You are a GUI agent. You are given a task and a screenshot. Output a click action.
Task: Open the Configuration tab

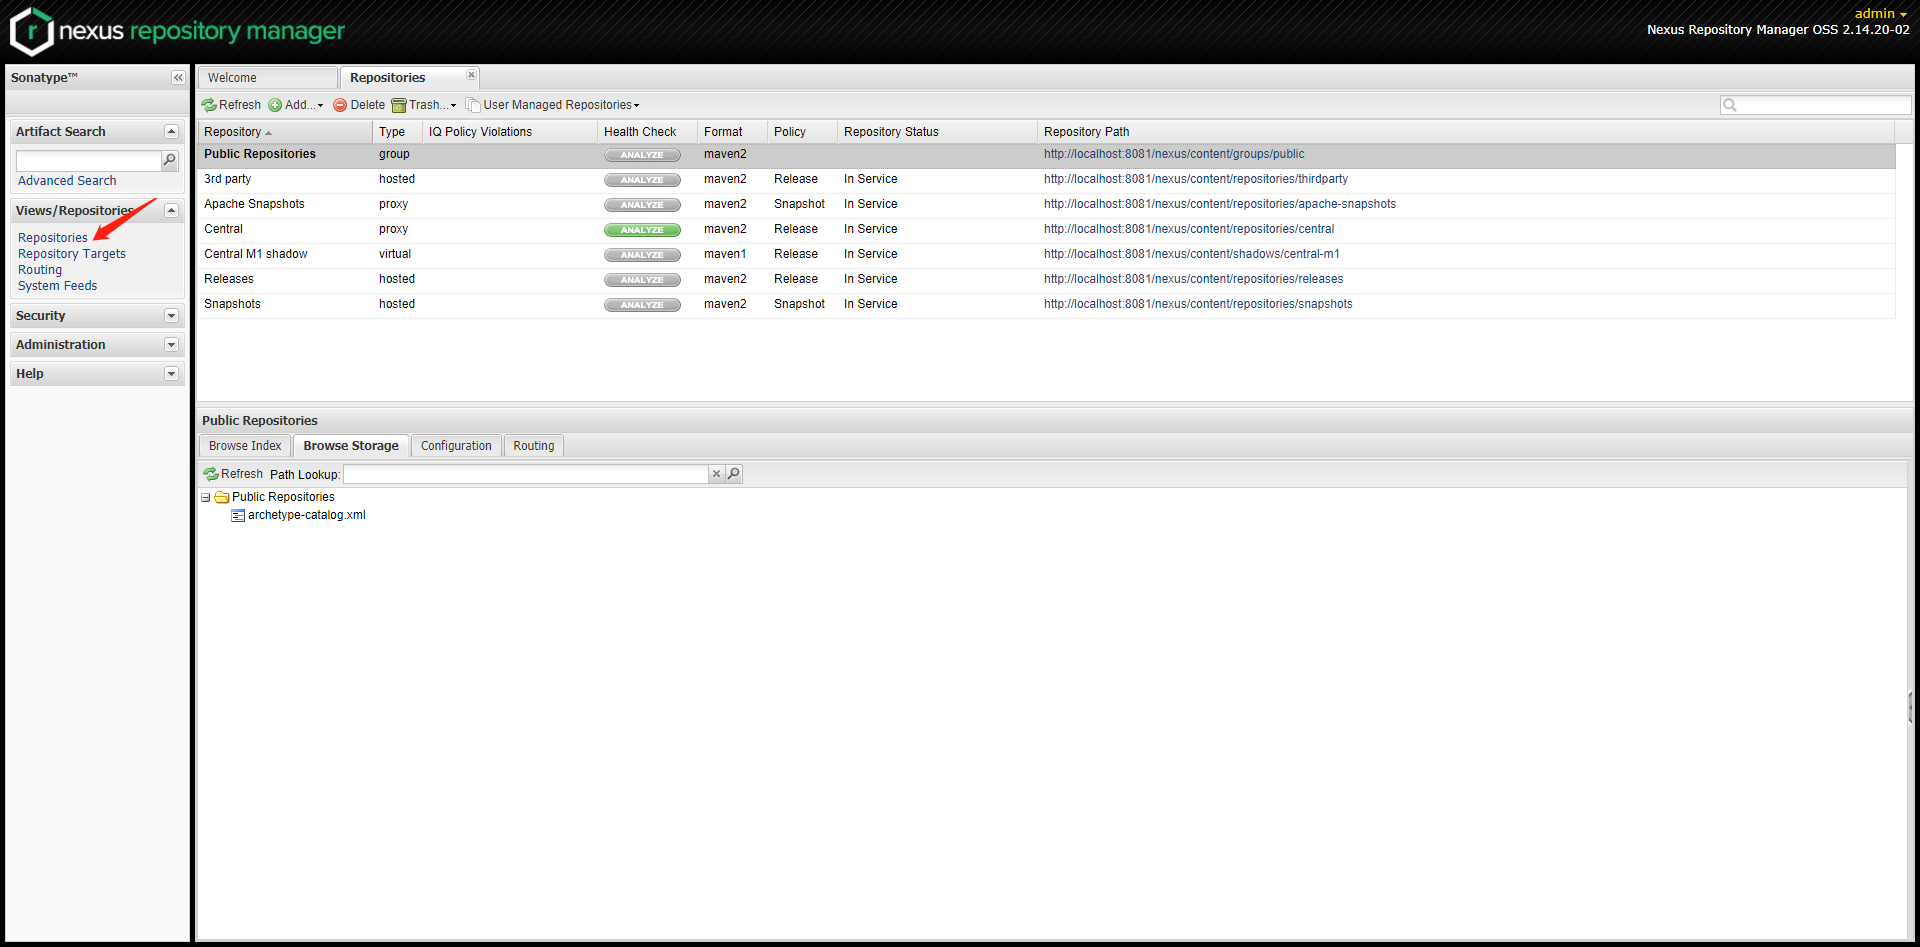[456, 446]
